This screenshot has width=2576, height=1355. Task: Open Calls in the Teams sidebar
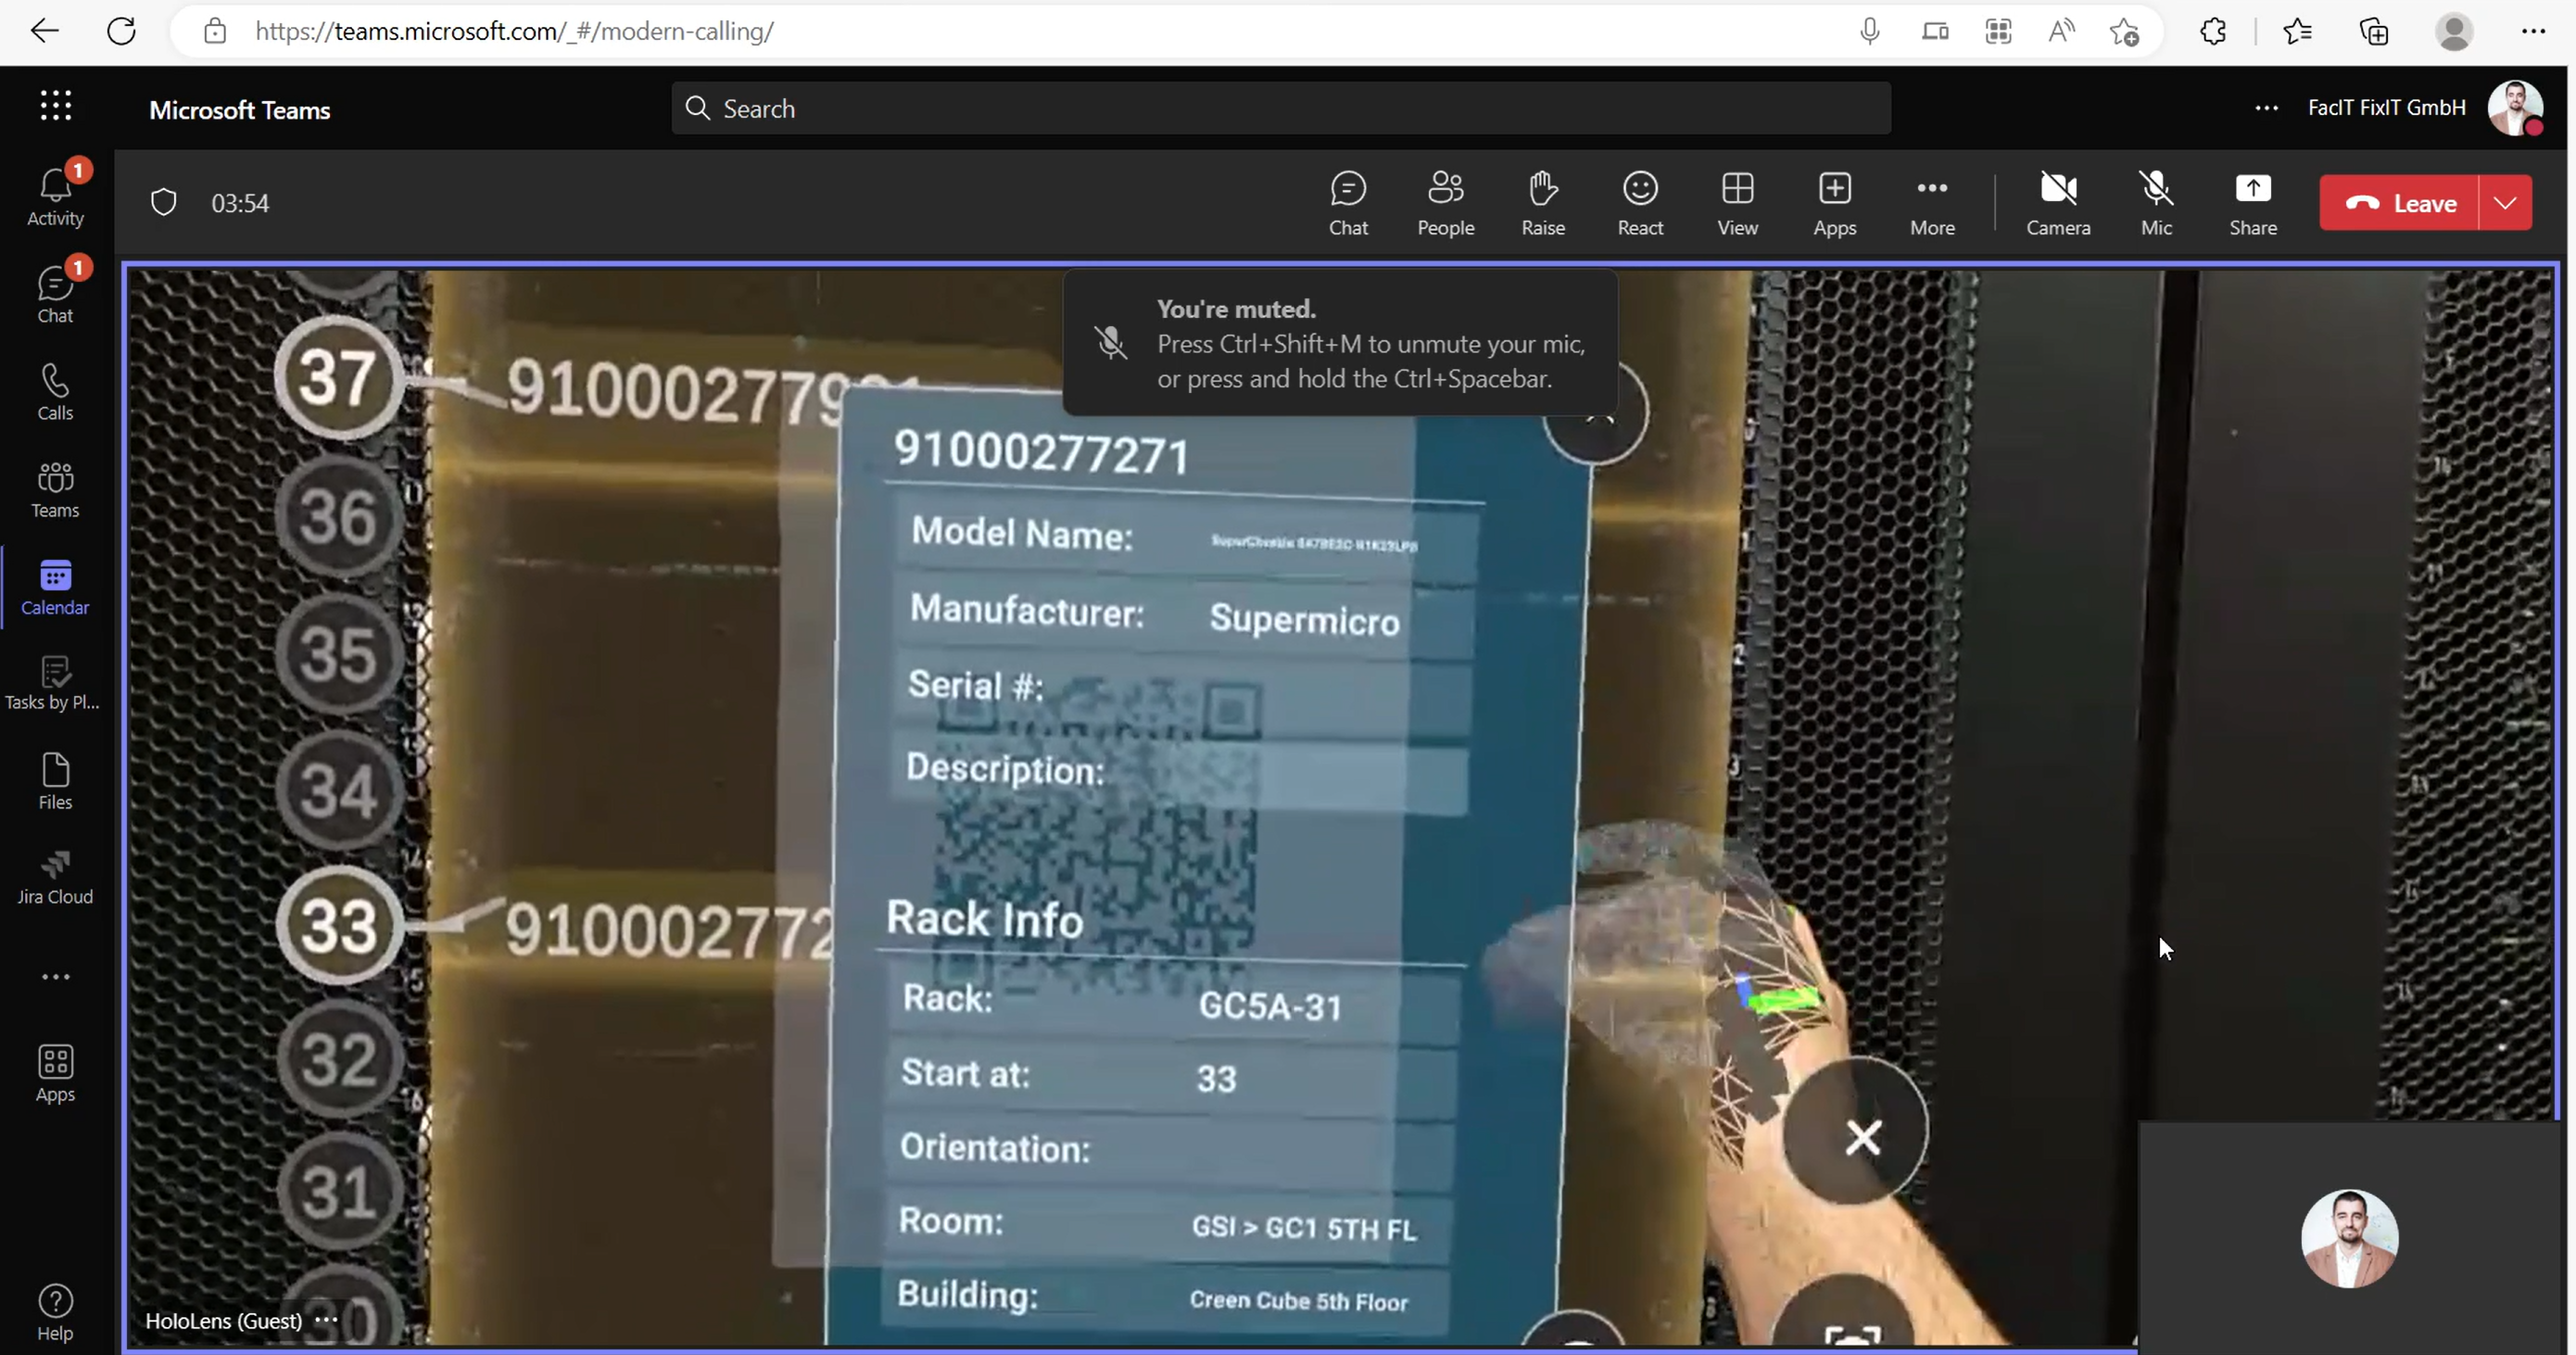[55, 392]
